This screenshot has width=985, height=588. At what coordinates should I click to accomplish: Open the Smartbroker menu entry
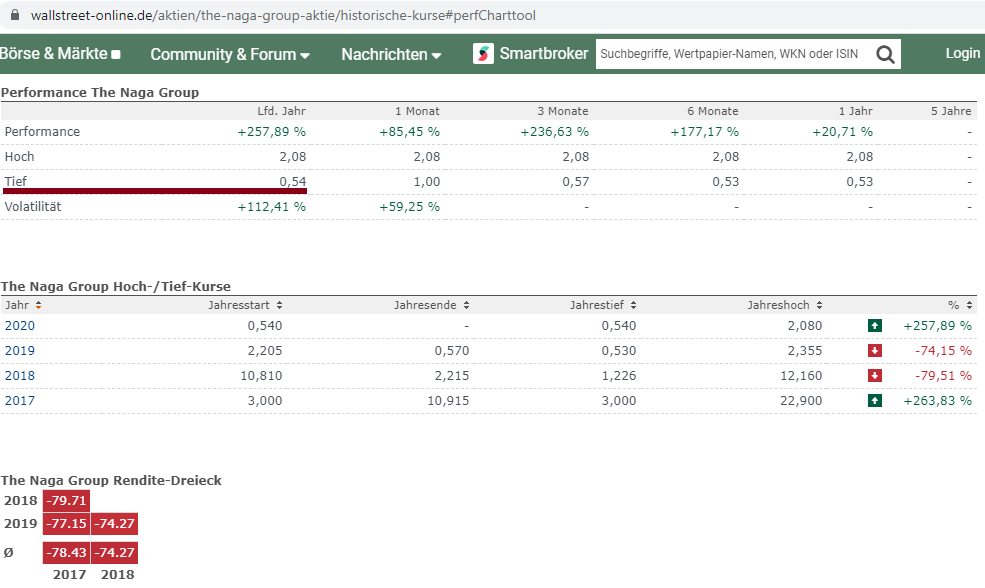click(x=530, y=53)
